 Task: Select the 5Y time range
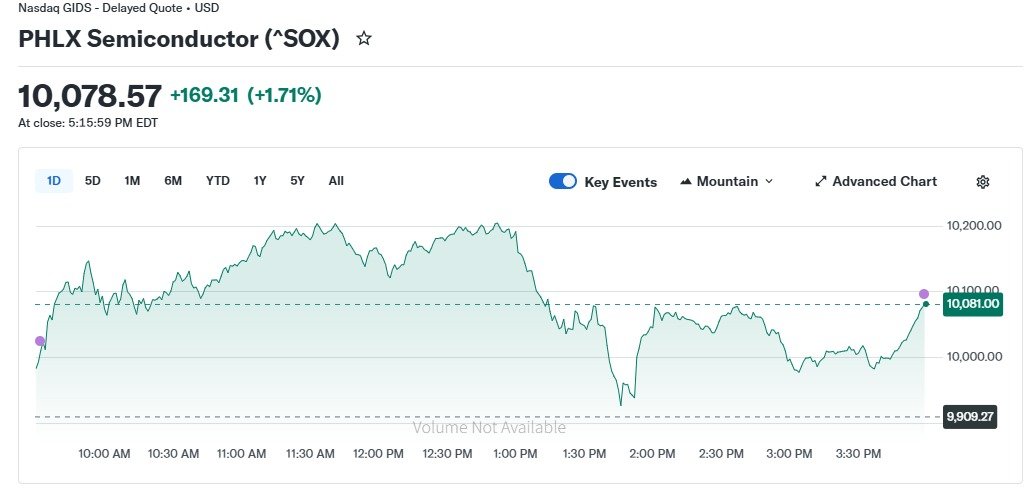(297, 181)
